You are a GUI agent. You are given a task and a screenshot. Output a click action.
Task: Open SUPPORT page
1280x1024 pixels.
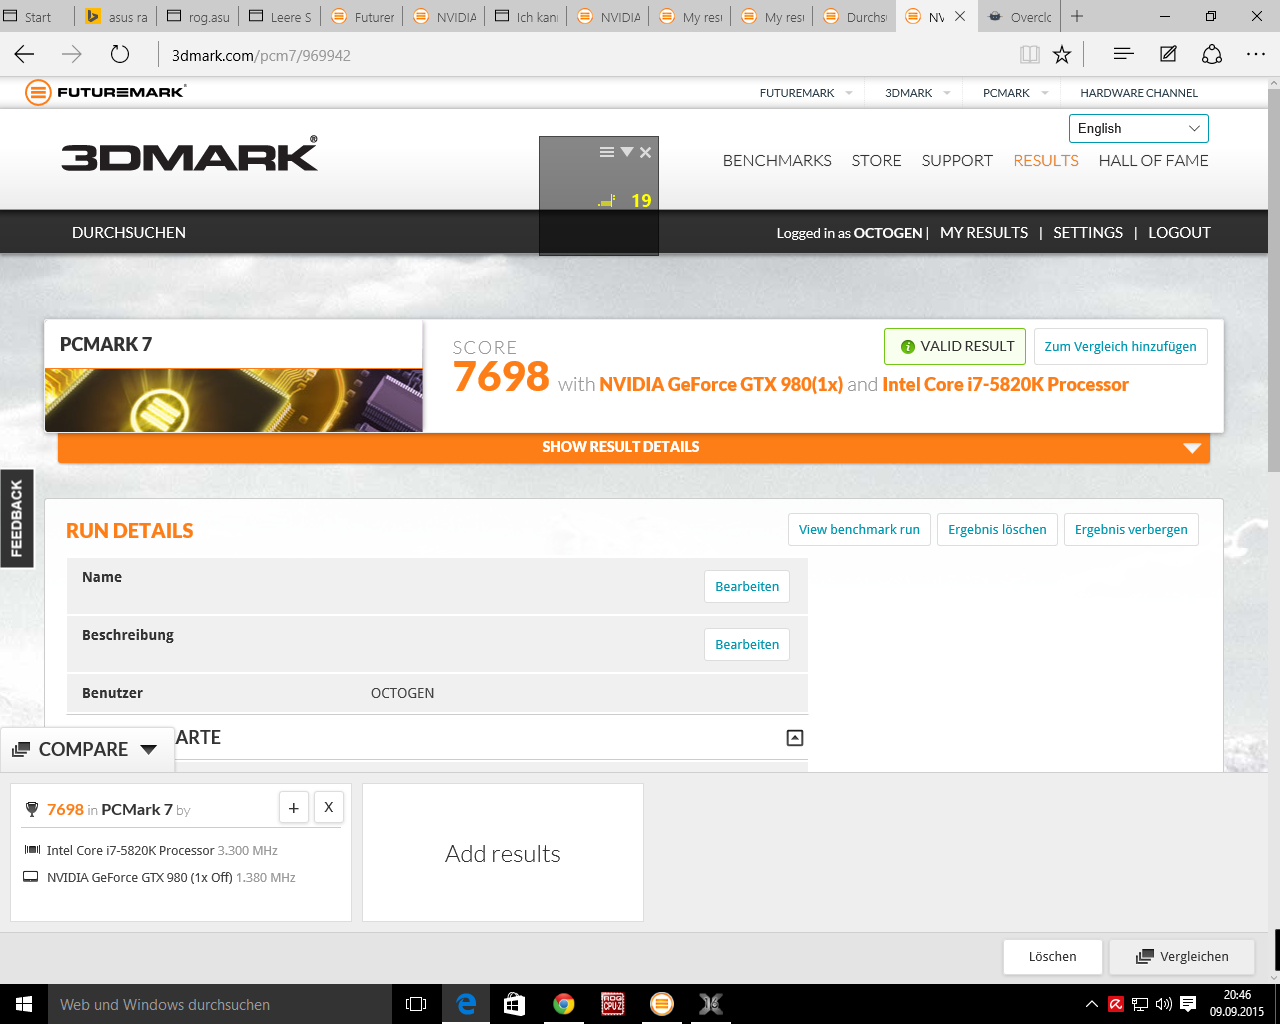957,160
